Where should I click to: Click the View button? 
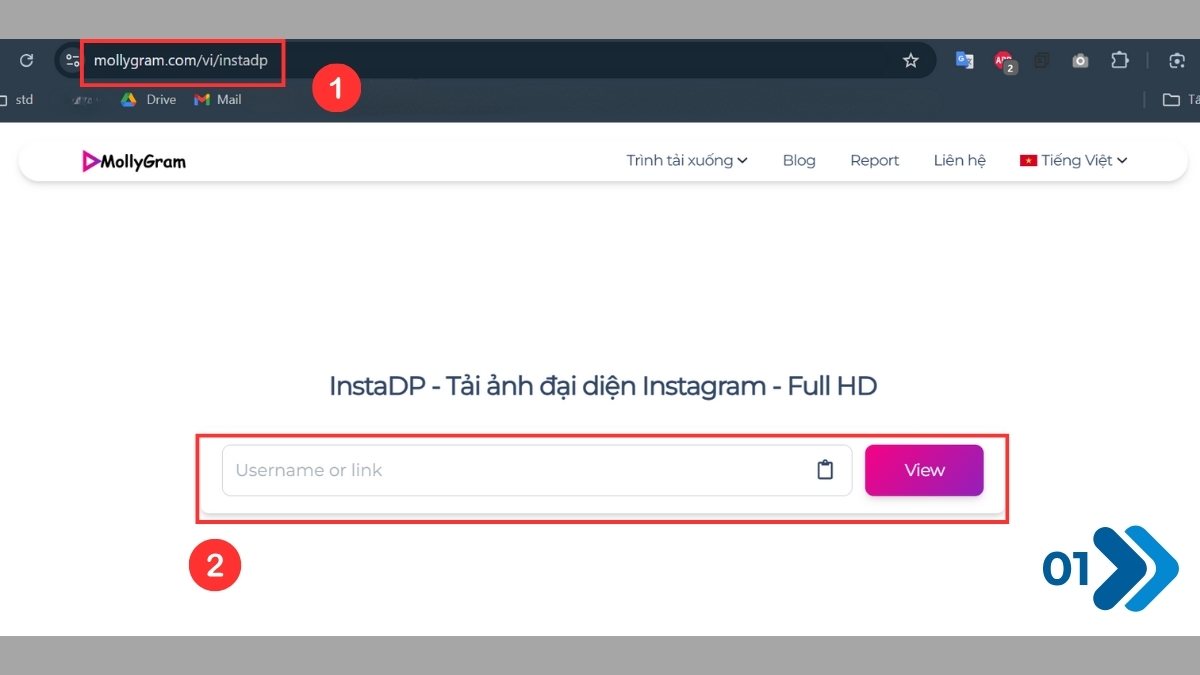pyautogui.click(x=924, y=470)
